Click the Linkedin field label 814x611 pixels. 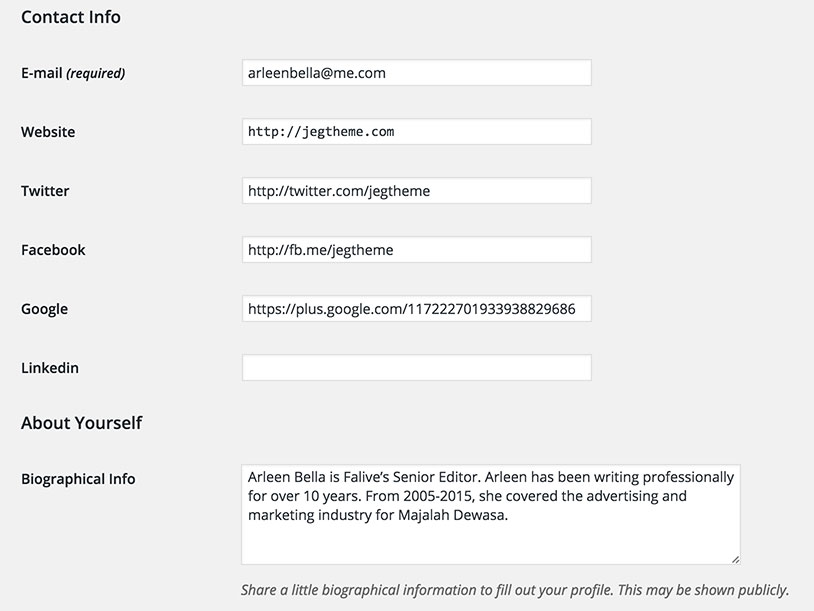(x=50, y=368)
